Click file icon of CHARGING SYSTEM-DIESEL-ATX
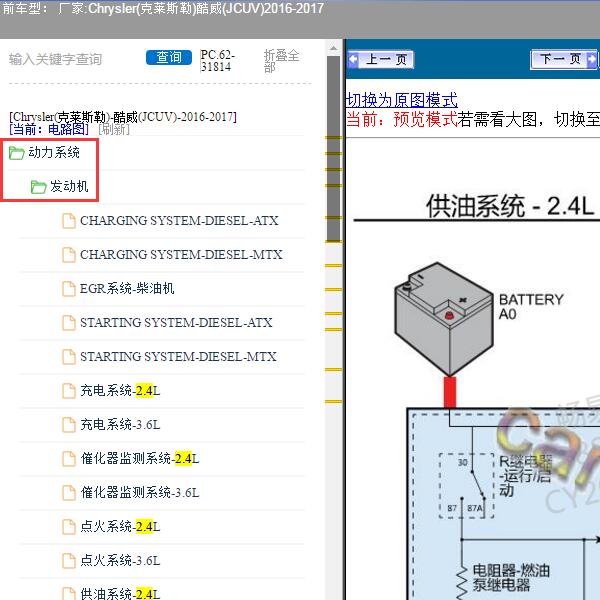 [69, 221]
